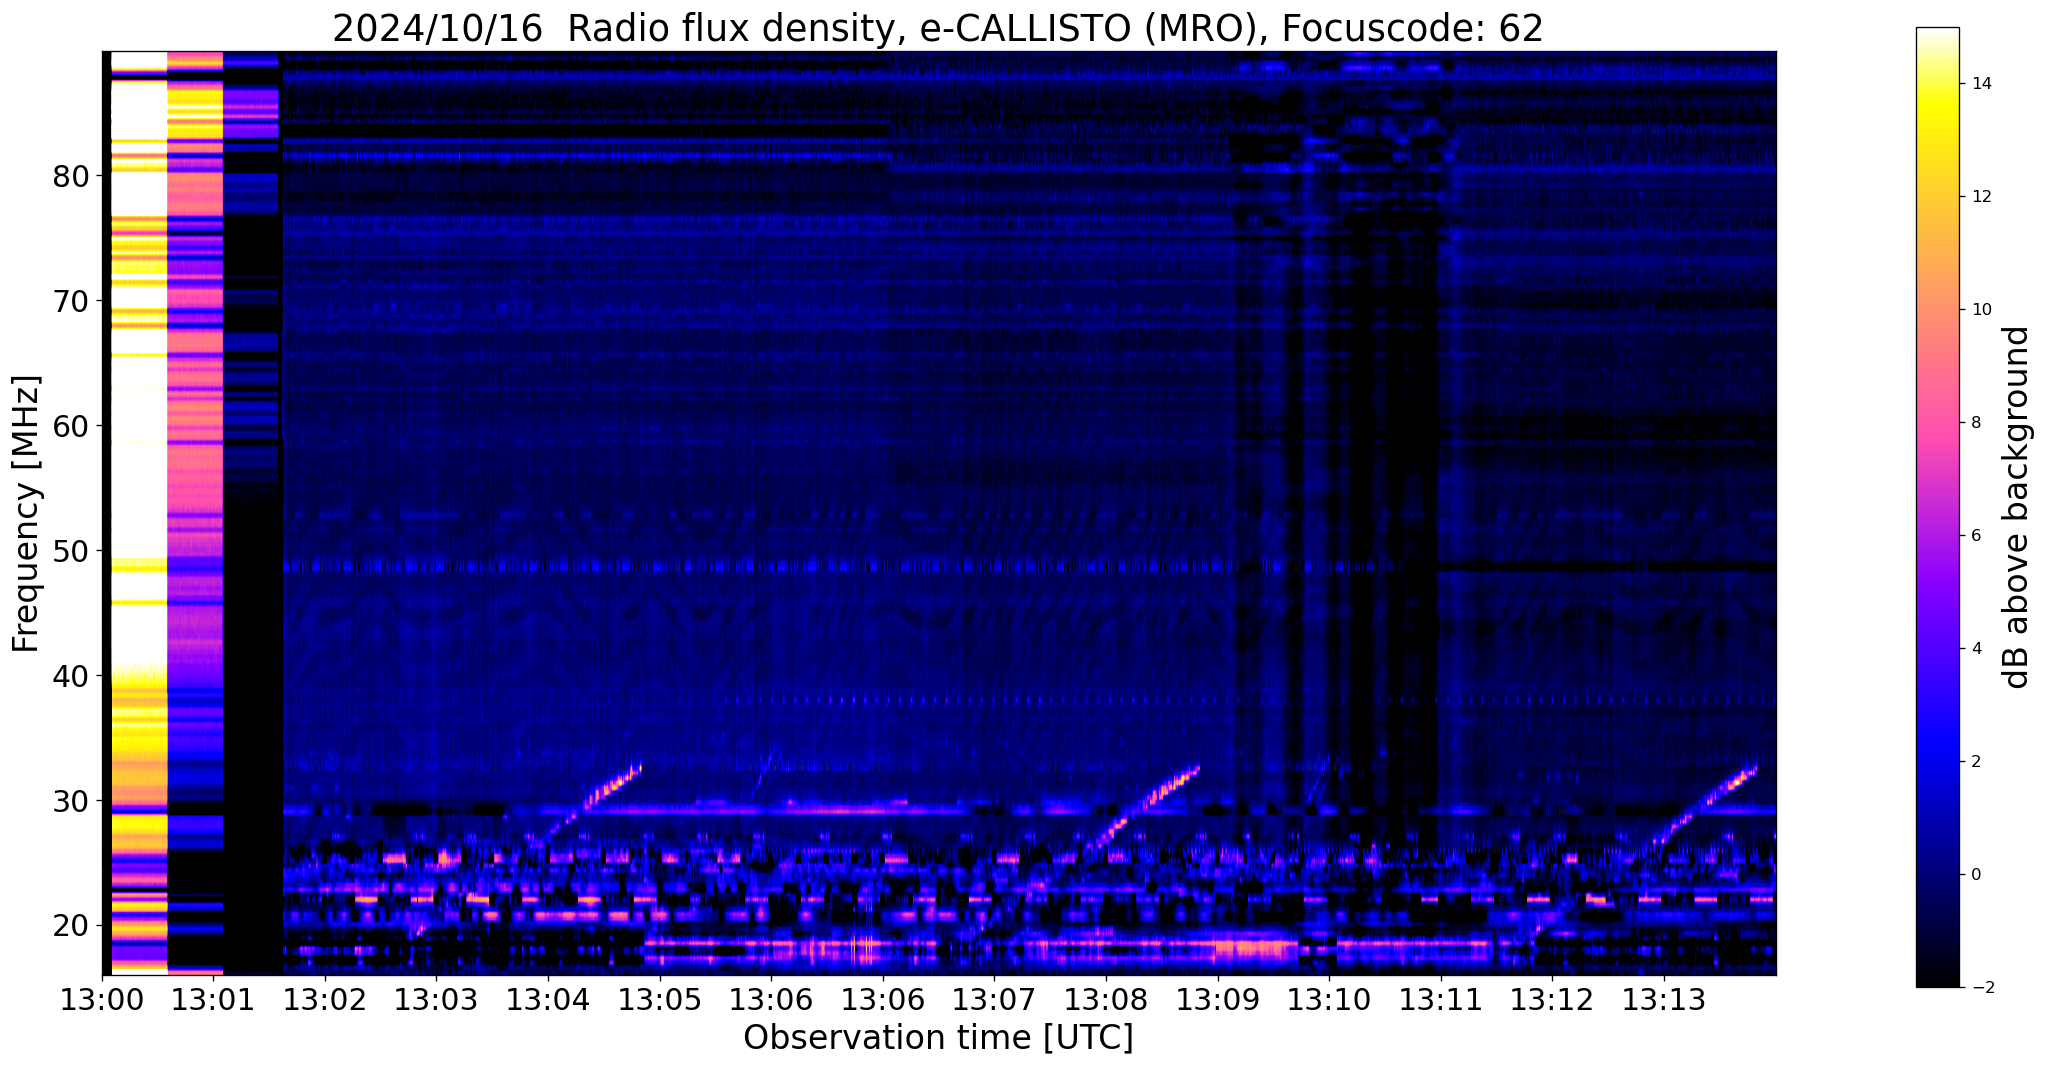Select the 13:00 time tick label
This screenshot has width=2047, height=1067.
coord(101,1000)
